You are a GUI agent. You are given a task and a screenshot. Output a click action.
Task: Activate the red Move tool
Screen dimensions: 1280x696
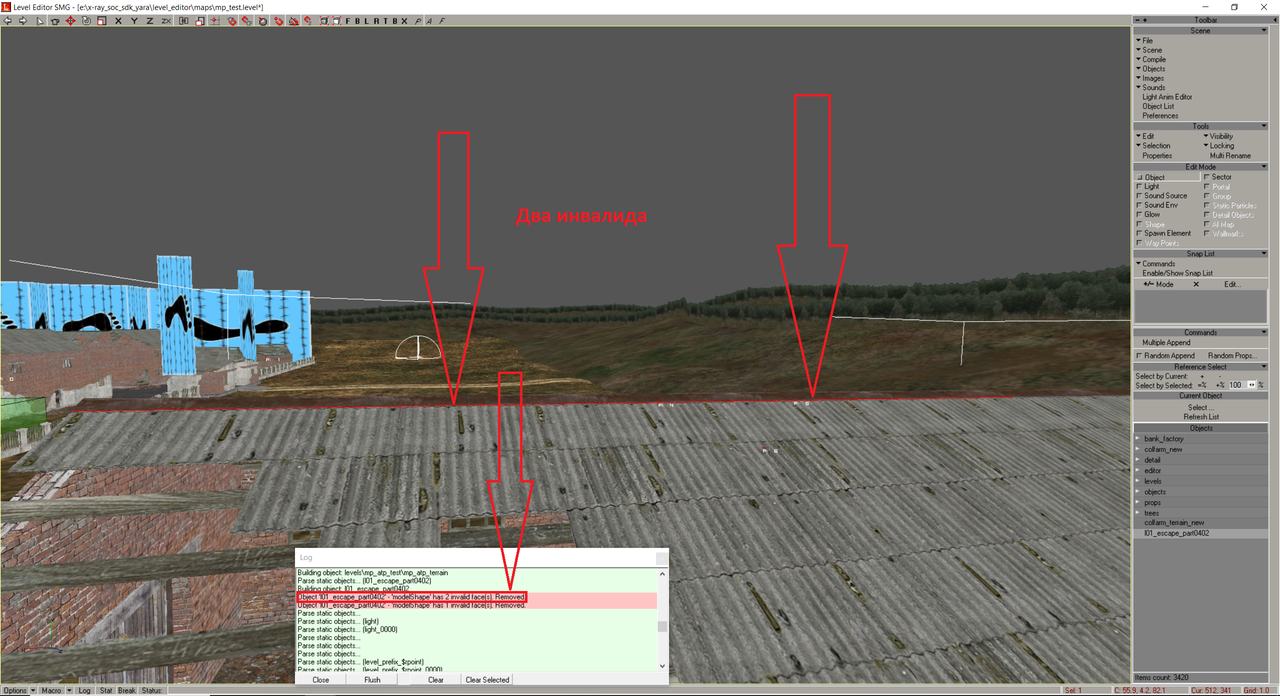point(70,21)
